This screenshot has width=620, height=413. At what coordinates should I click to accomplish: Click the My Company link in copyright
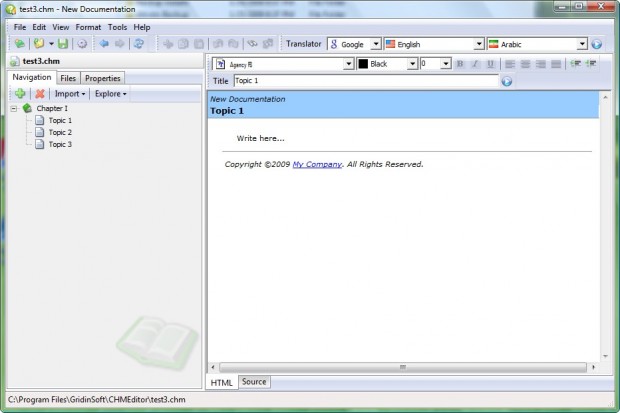click(x=317, y=164)
